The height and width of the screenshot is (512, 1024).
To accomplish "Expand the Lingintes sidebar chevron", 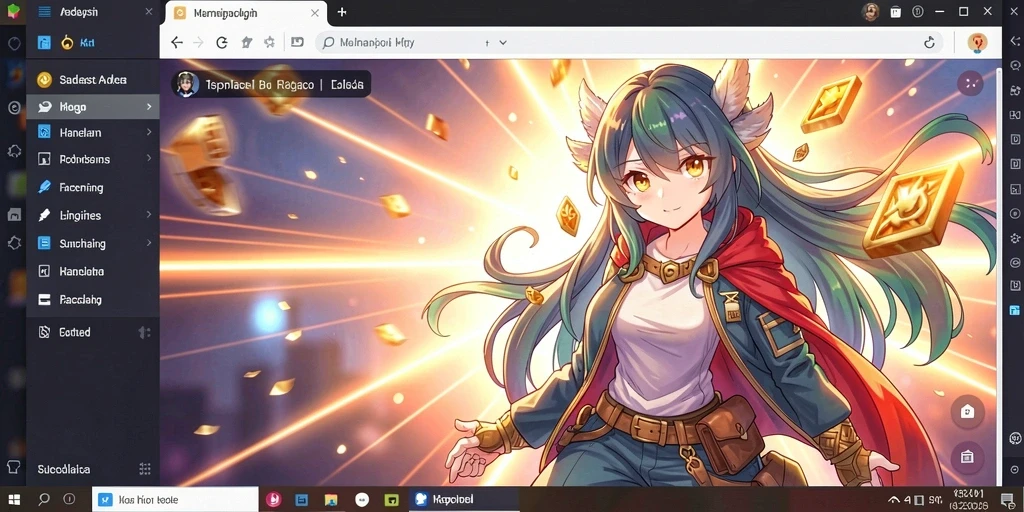I will coord(149,214).
